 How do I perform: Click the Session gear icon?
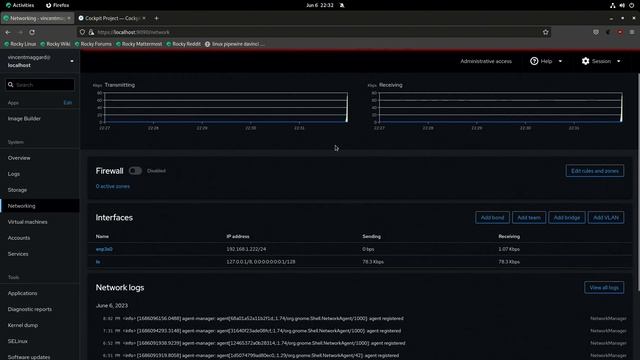[x=585, y=61]
